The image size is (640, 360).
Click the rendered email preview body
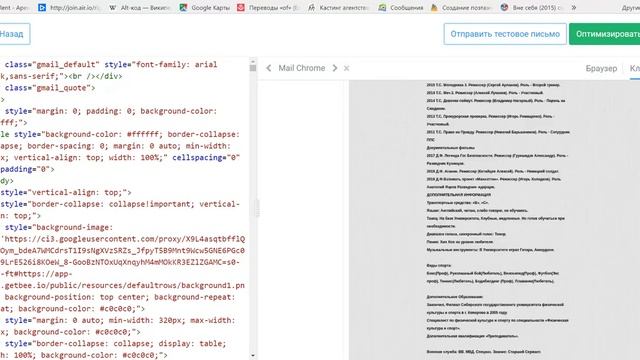[x=494, y=220]
